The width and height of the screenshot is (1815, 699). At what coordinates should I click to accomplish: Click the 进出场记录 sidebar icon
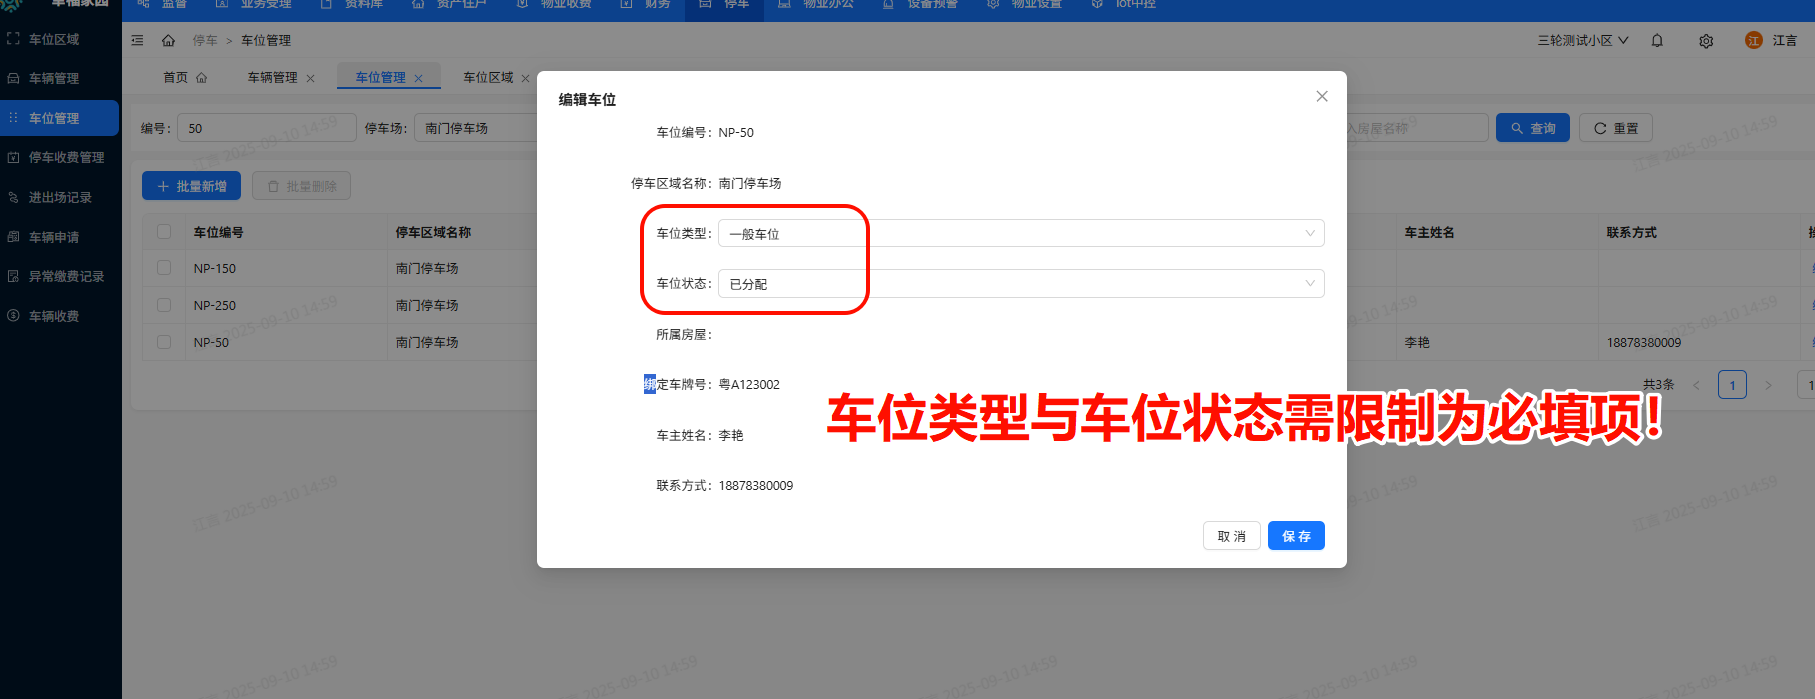point(13,197)
